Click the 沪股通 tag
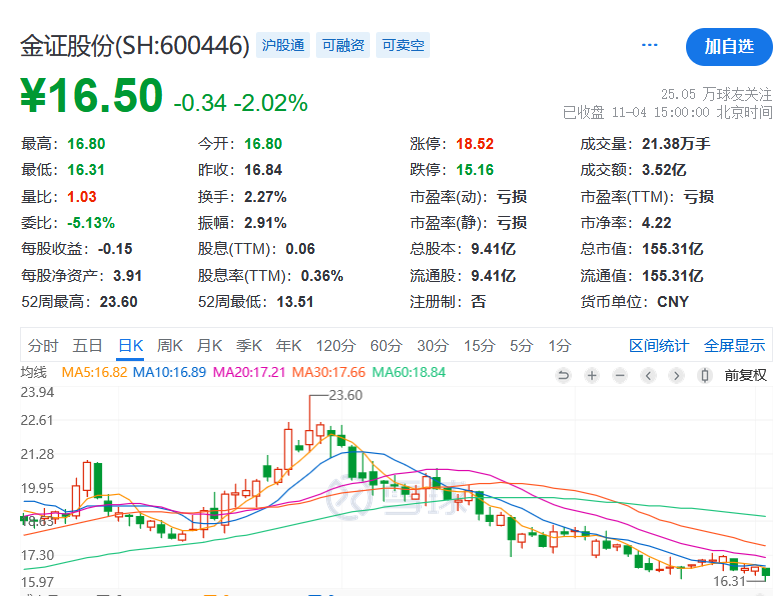Viewport: 781px width, 596px height. pyautogui.click(x=283, y=45)
